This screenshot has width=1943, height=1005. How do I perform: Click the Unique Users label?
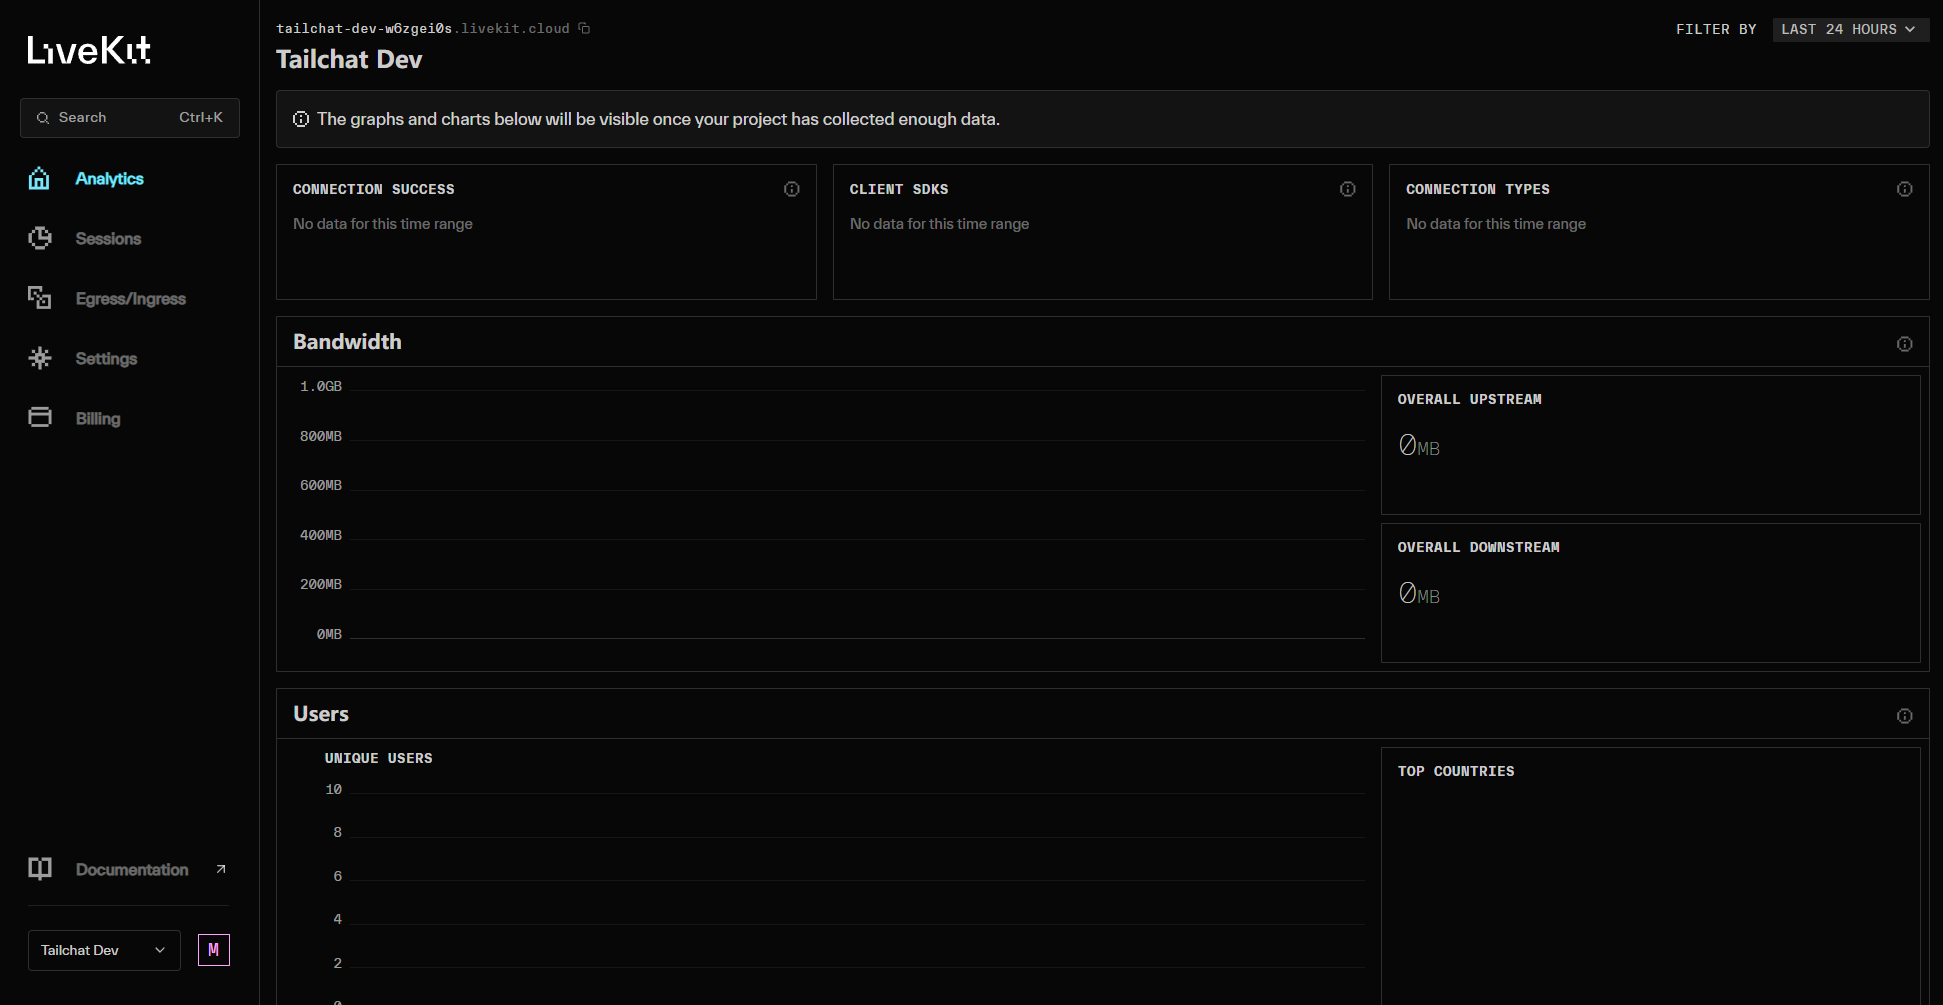379,758
